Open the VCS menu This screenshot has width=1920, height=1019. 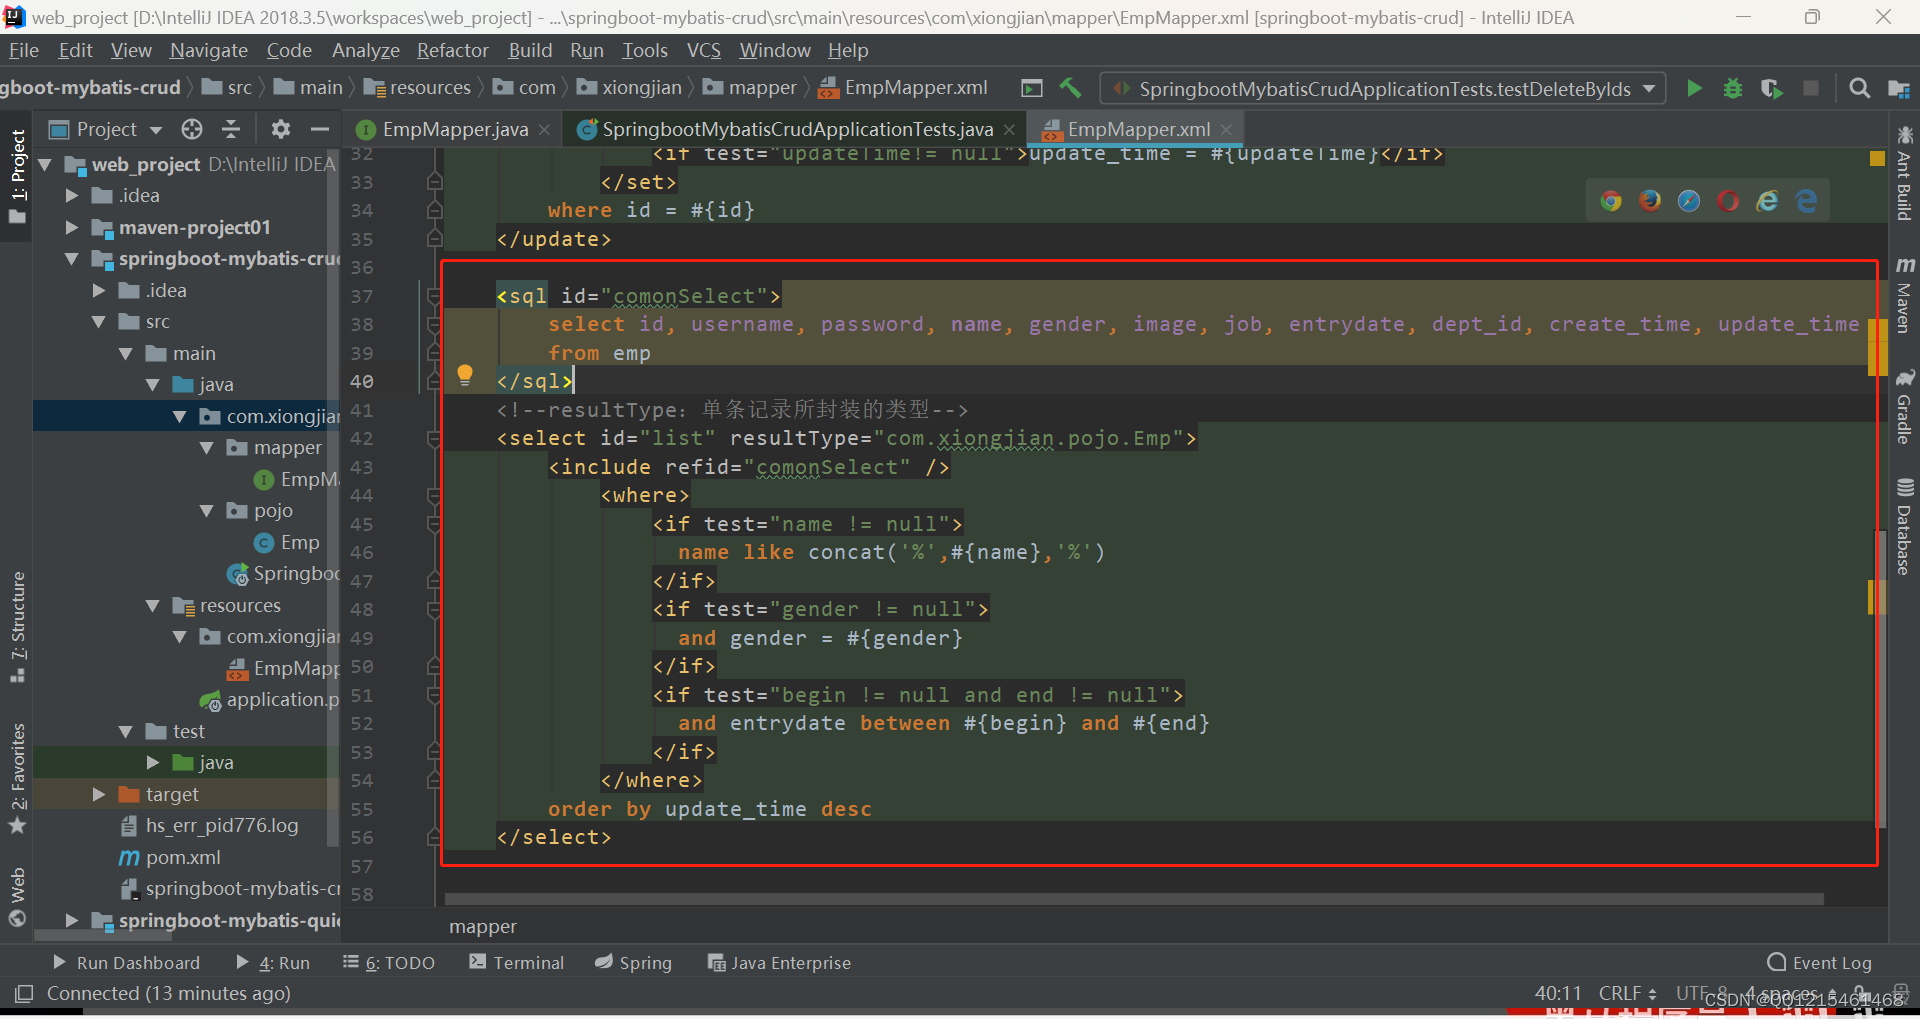coord(703,50)
